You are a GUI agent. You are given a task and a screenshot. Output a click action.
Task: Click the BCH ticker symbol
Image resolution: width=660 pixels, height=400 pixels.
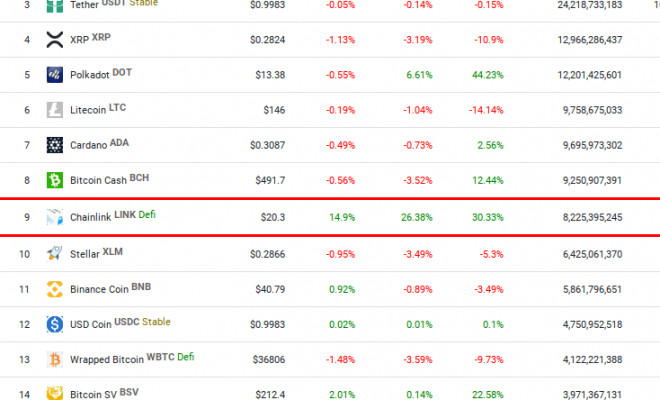[x=139, y=178]
